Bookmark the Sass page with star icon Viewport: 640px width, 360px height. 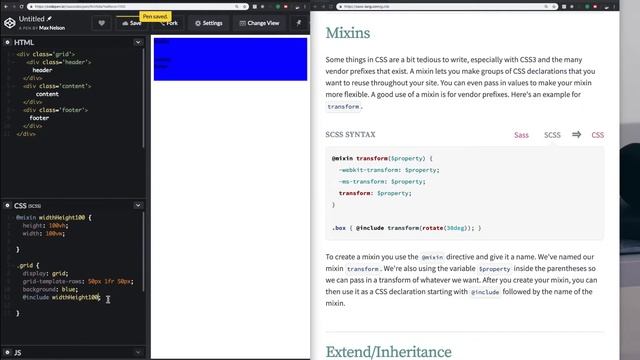[554, 7]
